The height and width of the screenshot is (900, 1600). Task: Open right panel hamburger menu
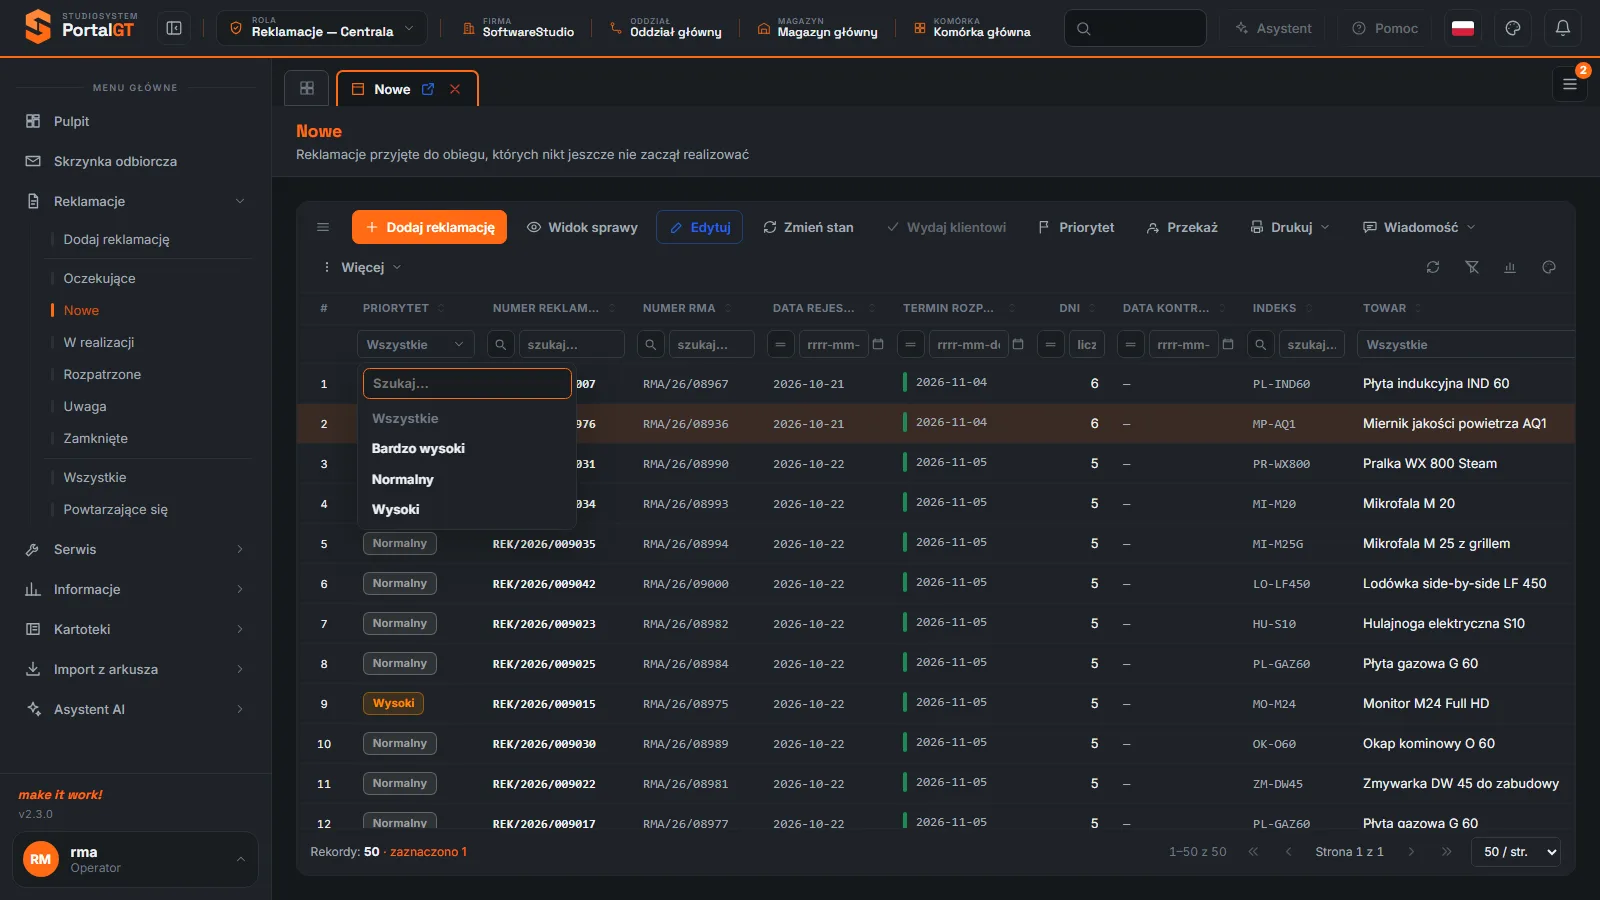click(1570, 84)
